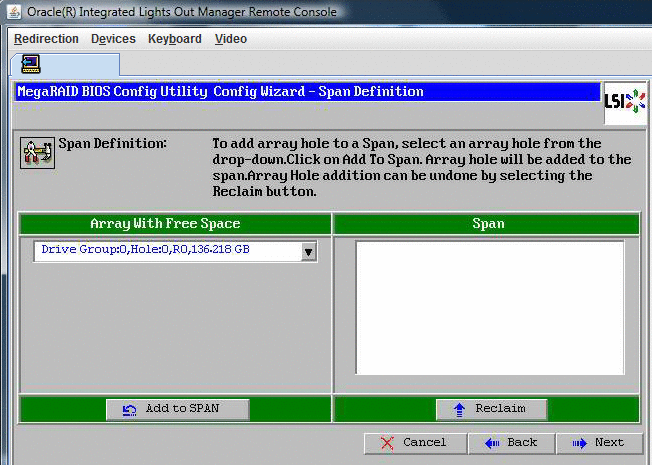652x465 pixels.
Task: Click the MegaRAID BIOS Config Utility title bar
Action: click(x=308, y=92)
